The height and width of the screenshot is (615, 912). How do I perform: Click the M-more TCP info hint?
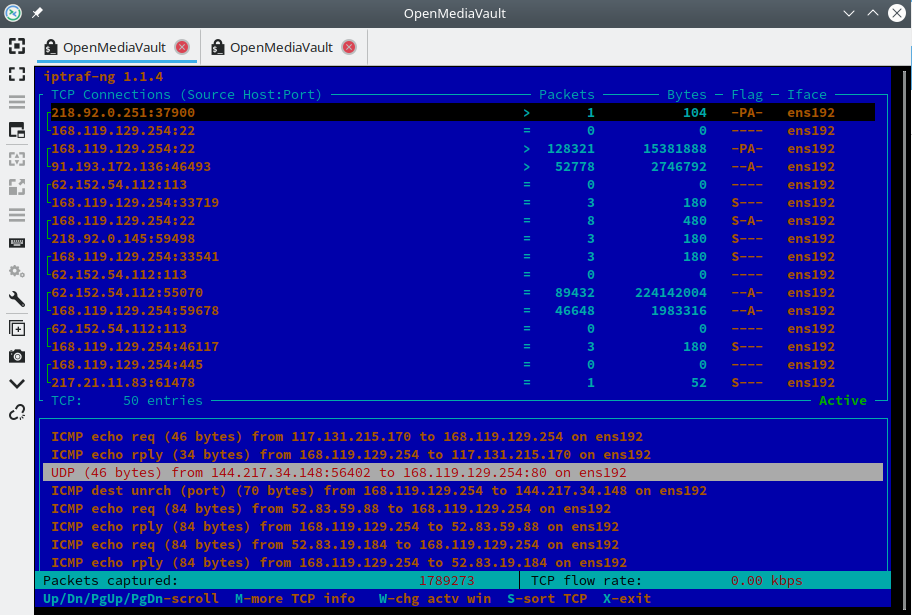point(295,599)
